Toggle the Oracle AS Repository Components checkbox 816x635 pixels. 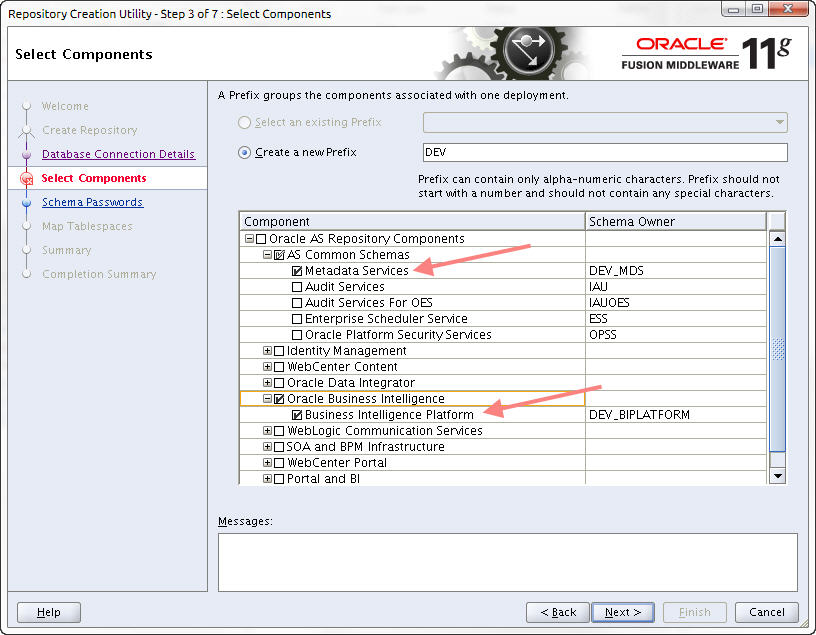pyautogui.click(x=261, y=239)
